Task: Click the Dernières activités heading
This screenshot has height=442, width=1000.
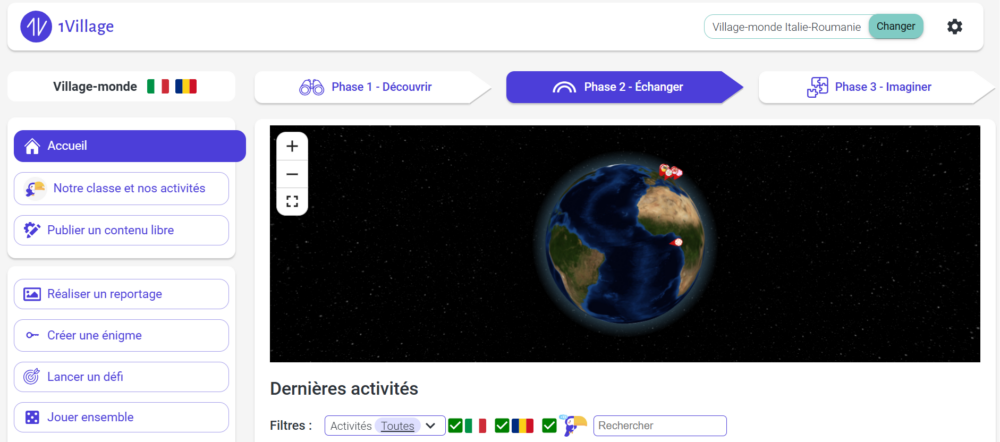Action: click(344, 388)
